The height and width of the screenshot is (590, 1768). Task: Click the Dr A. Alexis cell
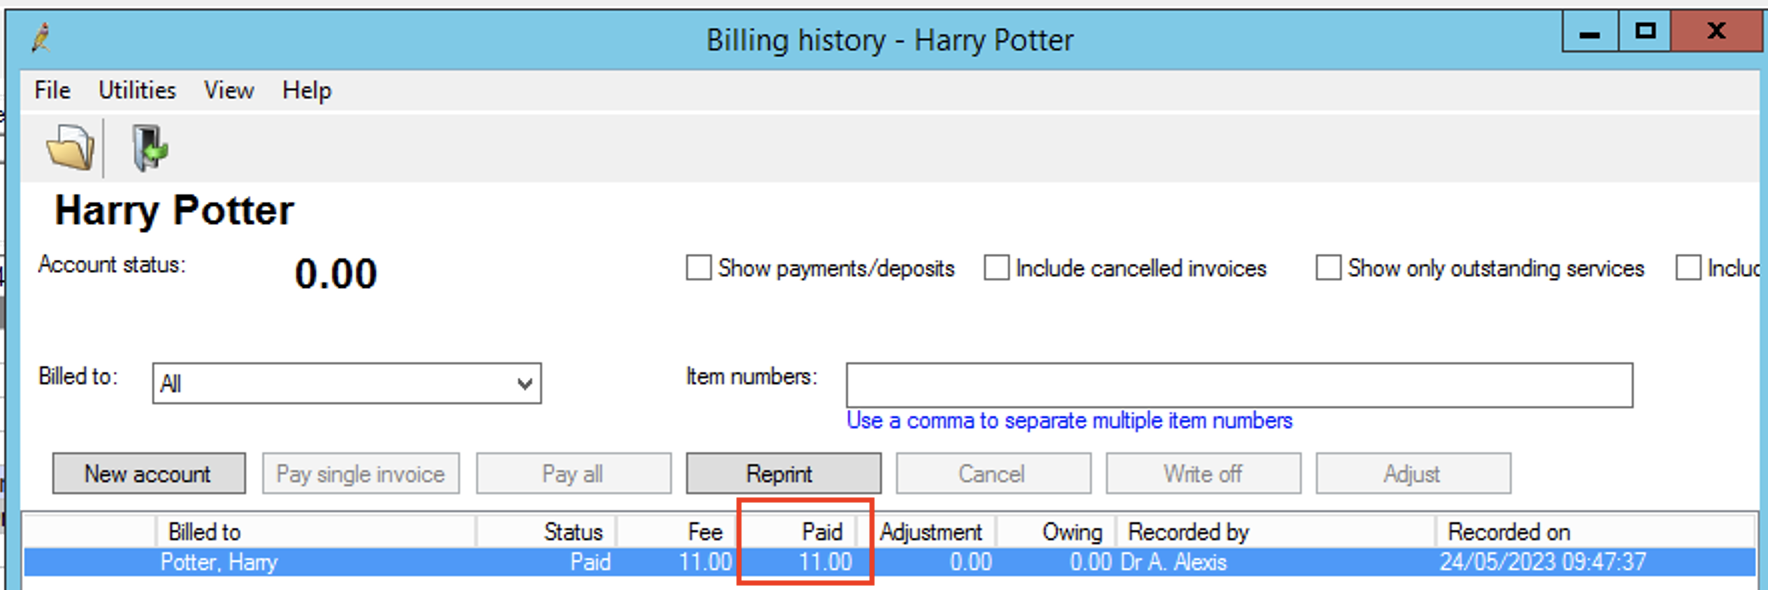tap(1173, 562)
